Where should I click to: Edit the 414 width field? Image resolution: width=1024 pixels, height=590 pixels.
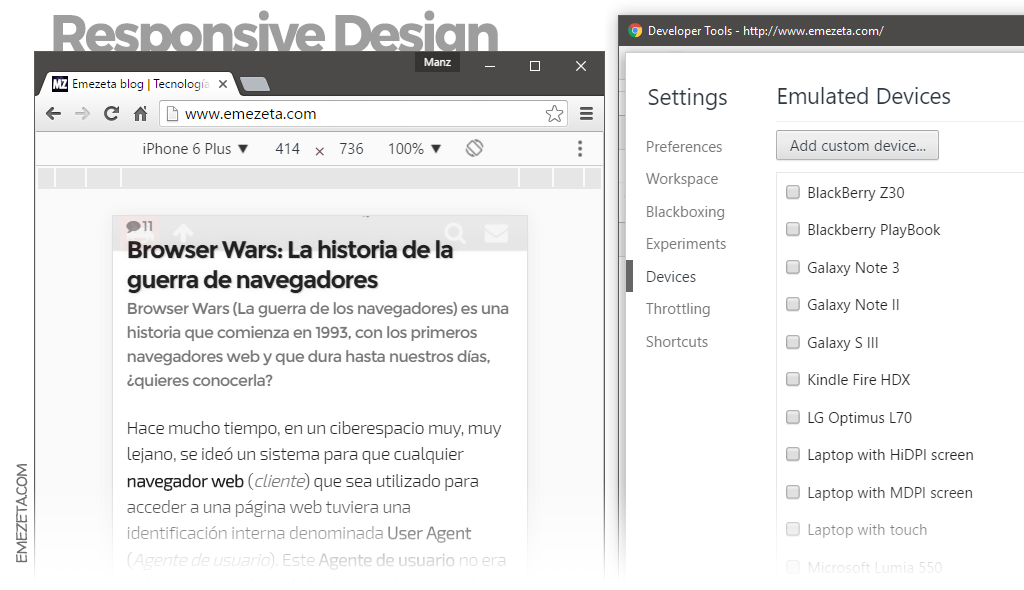[287, 148]
